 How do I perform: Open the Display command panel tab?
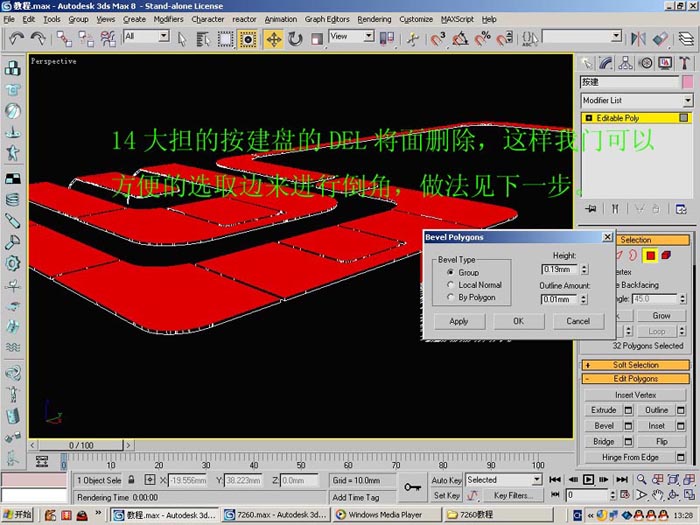665,63
